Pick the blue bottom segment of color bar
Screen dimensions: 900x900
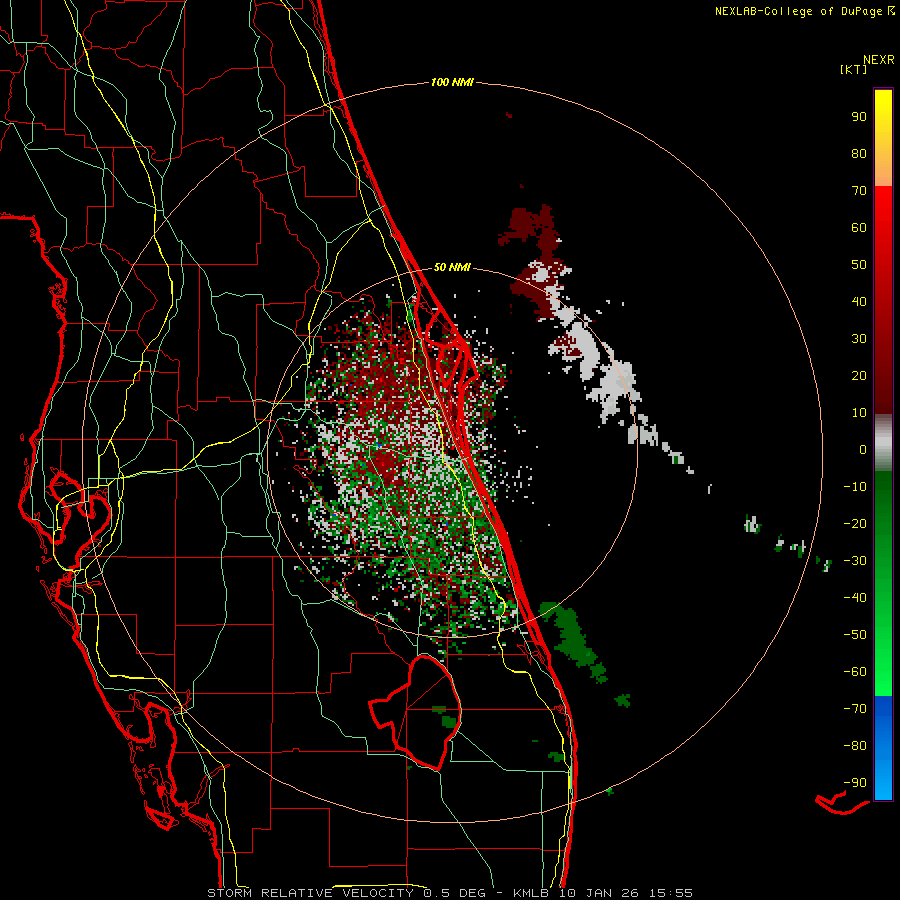click(883, 748)
